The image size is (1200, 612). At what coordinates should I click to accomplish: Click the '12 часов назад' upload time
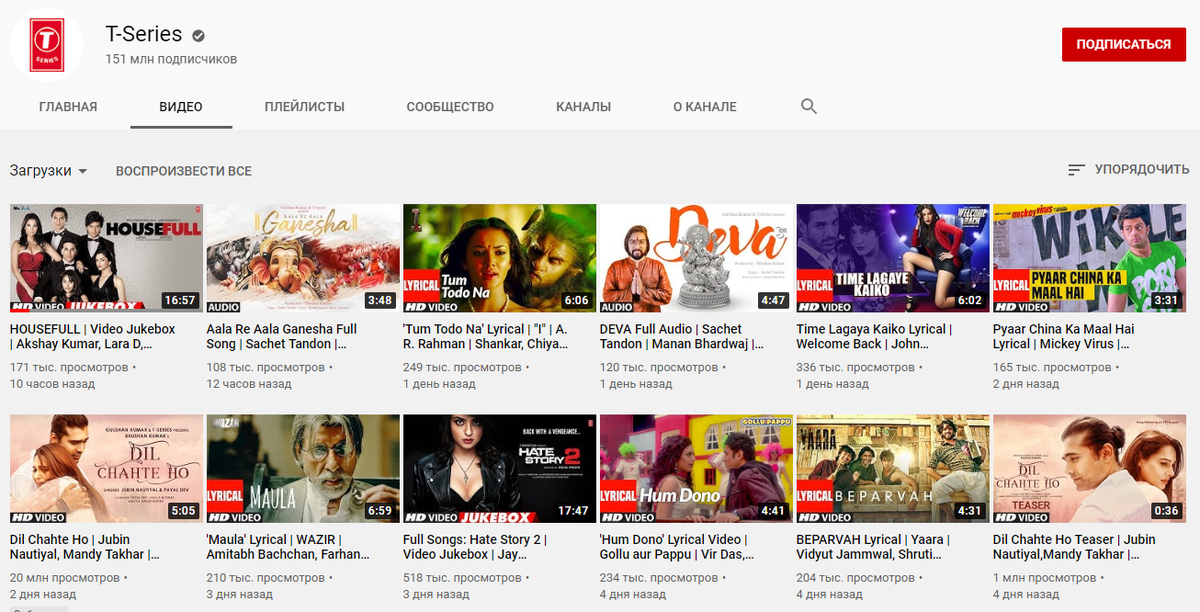tap(247, 384)
